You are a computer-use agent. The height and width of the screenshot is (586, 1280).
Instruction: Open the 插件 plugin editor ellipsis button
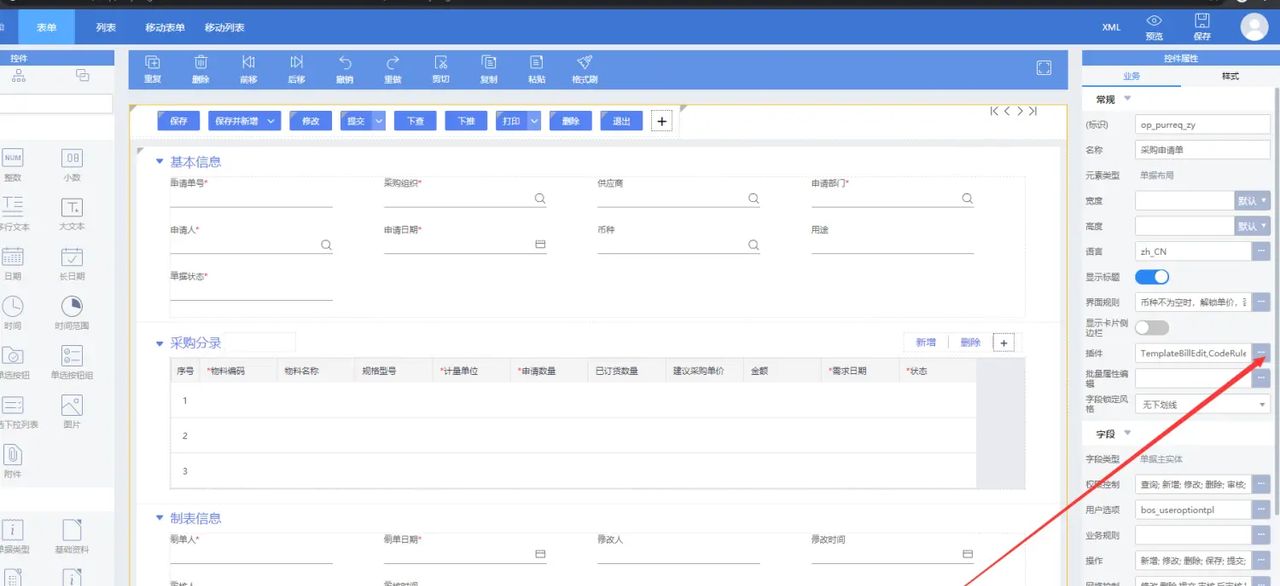coord(1262,352)
